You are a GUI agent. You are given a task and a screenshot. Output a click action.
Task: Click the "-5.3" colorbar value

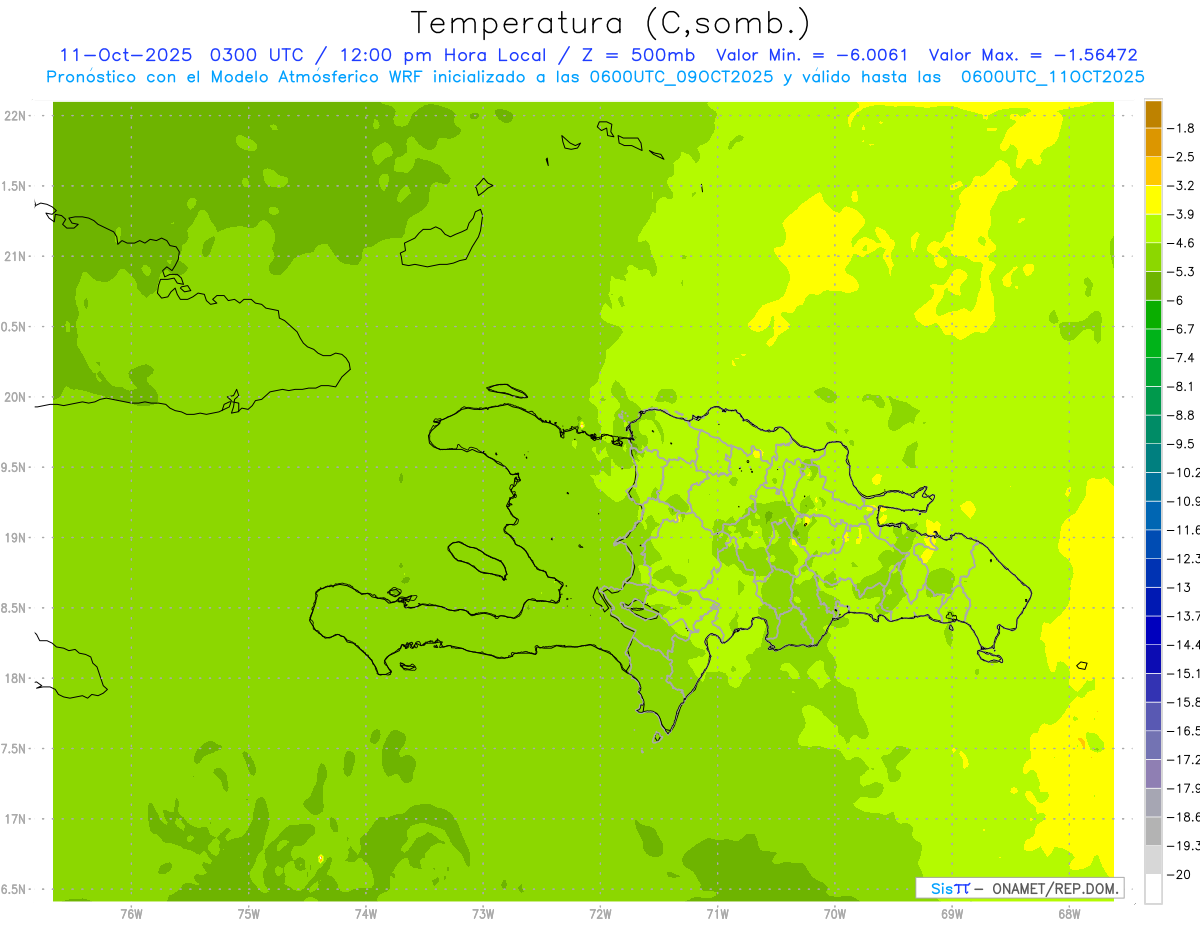pyautogui.click(x=1180, y=271)
